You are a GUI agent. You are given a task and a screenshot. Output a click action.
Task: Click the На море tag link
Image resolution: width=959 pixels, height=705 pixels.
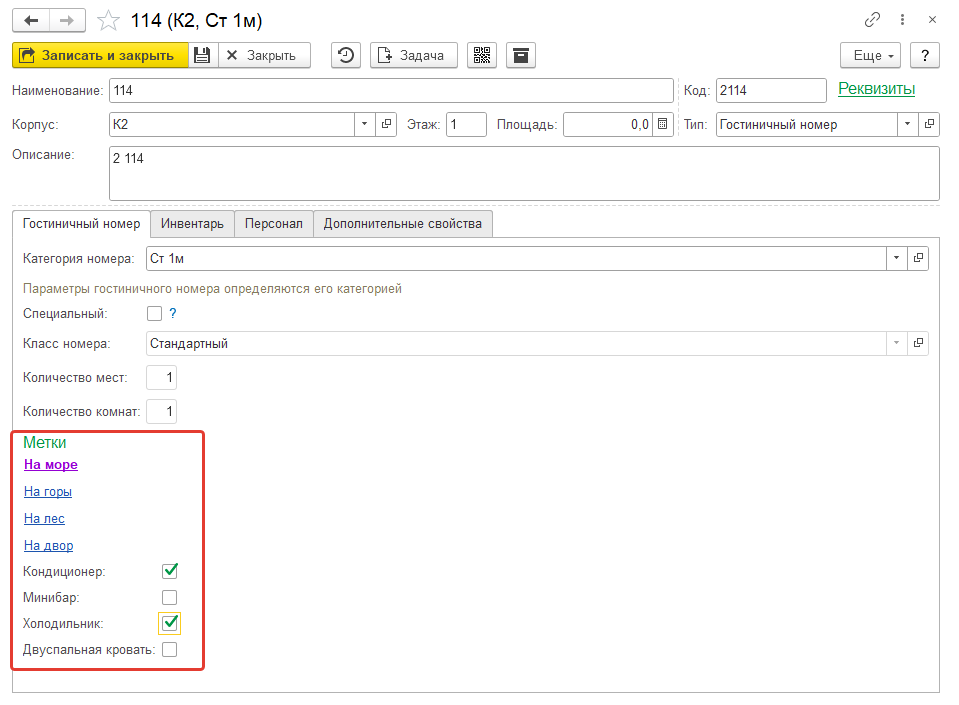(x=51, y=465)
